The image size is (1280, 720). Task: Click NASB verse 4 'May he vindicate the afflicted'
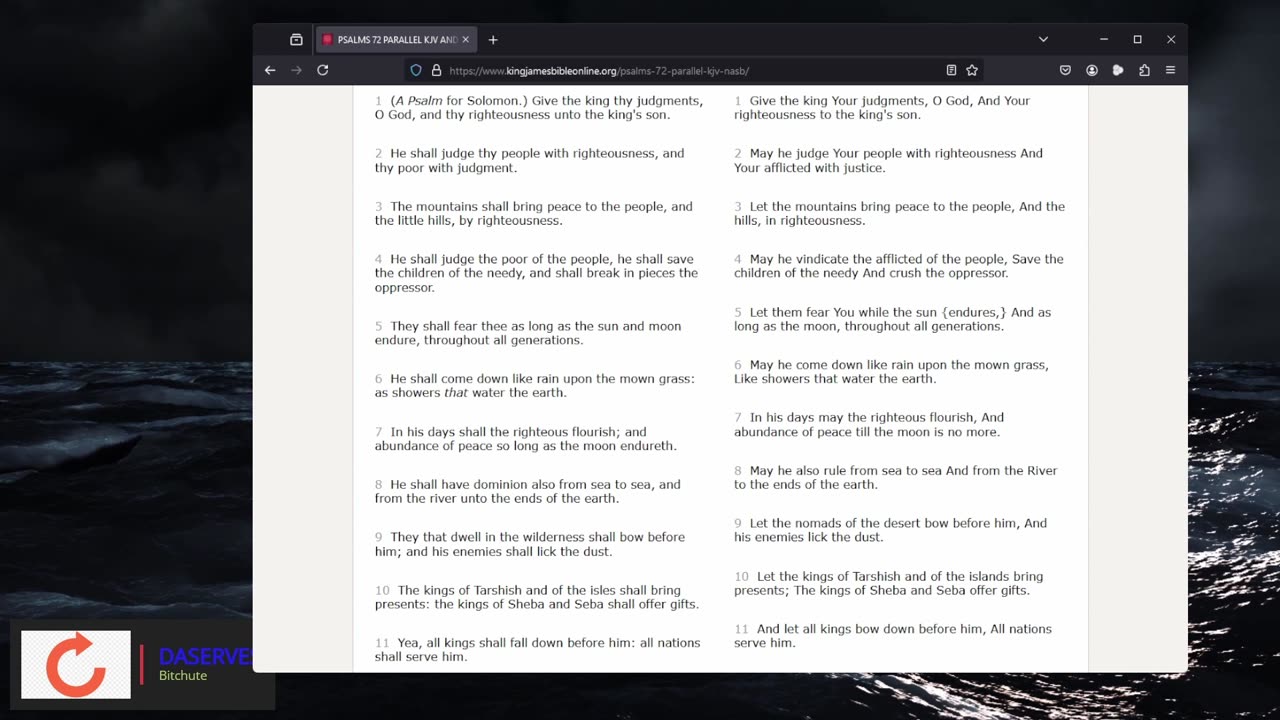coord(899,266)
